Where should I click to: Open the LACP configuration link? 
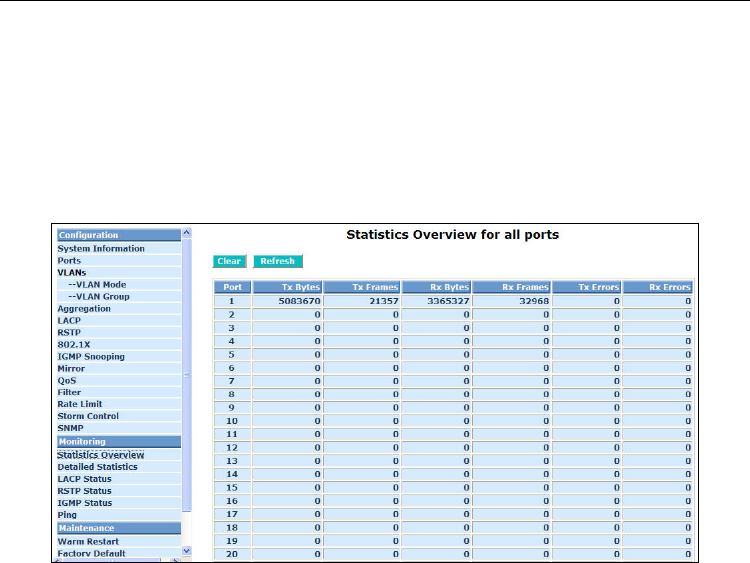[69, 320]
